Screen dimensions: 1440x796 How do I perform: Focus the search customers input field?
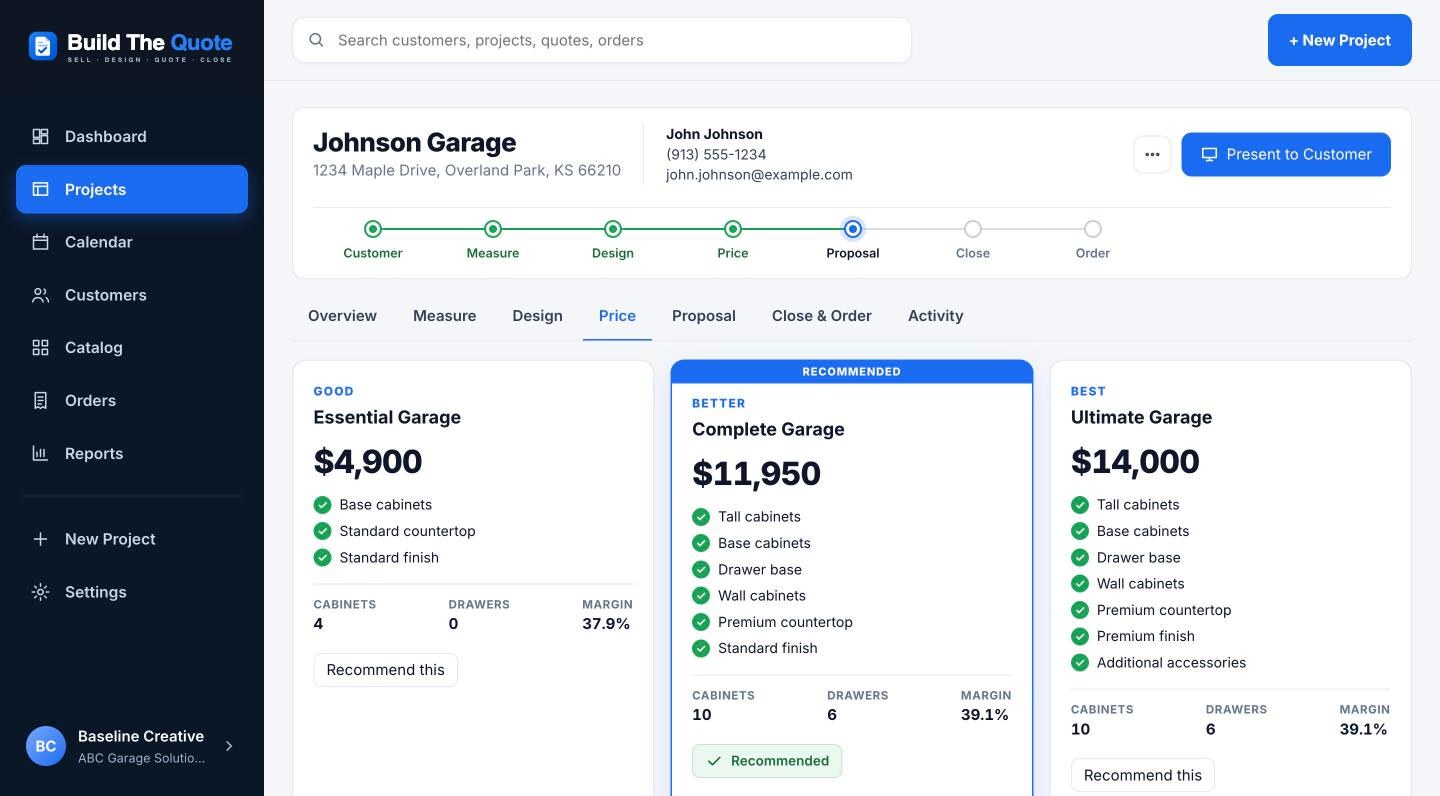tap(602, 40)
